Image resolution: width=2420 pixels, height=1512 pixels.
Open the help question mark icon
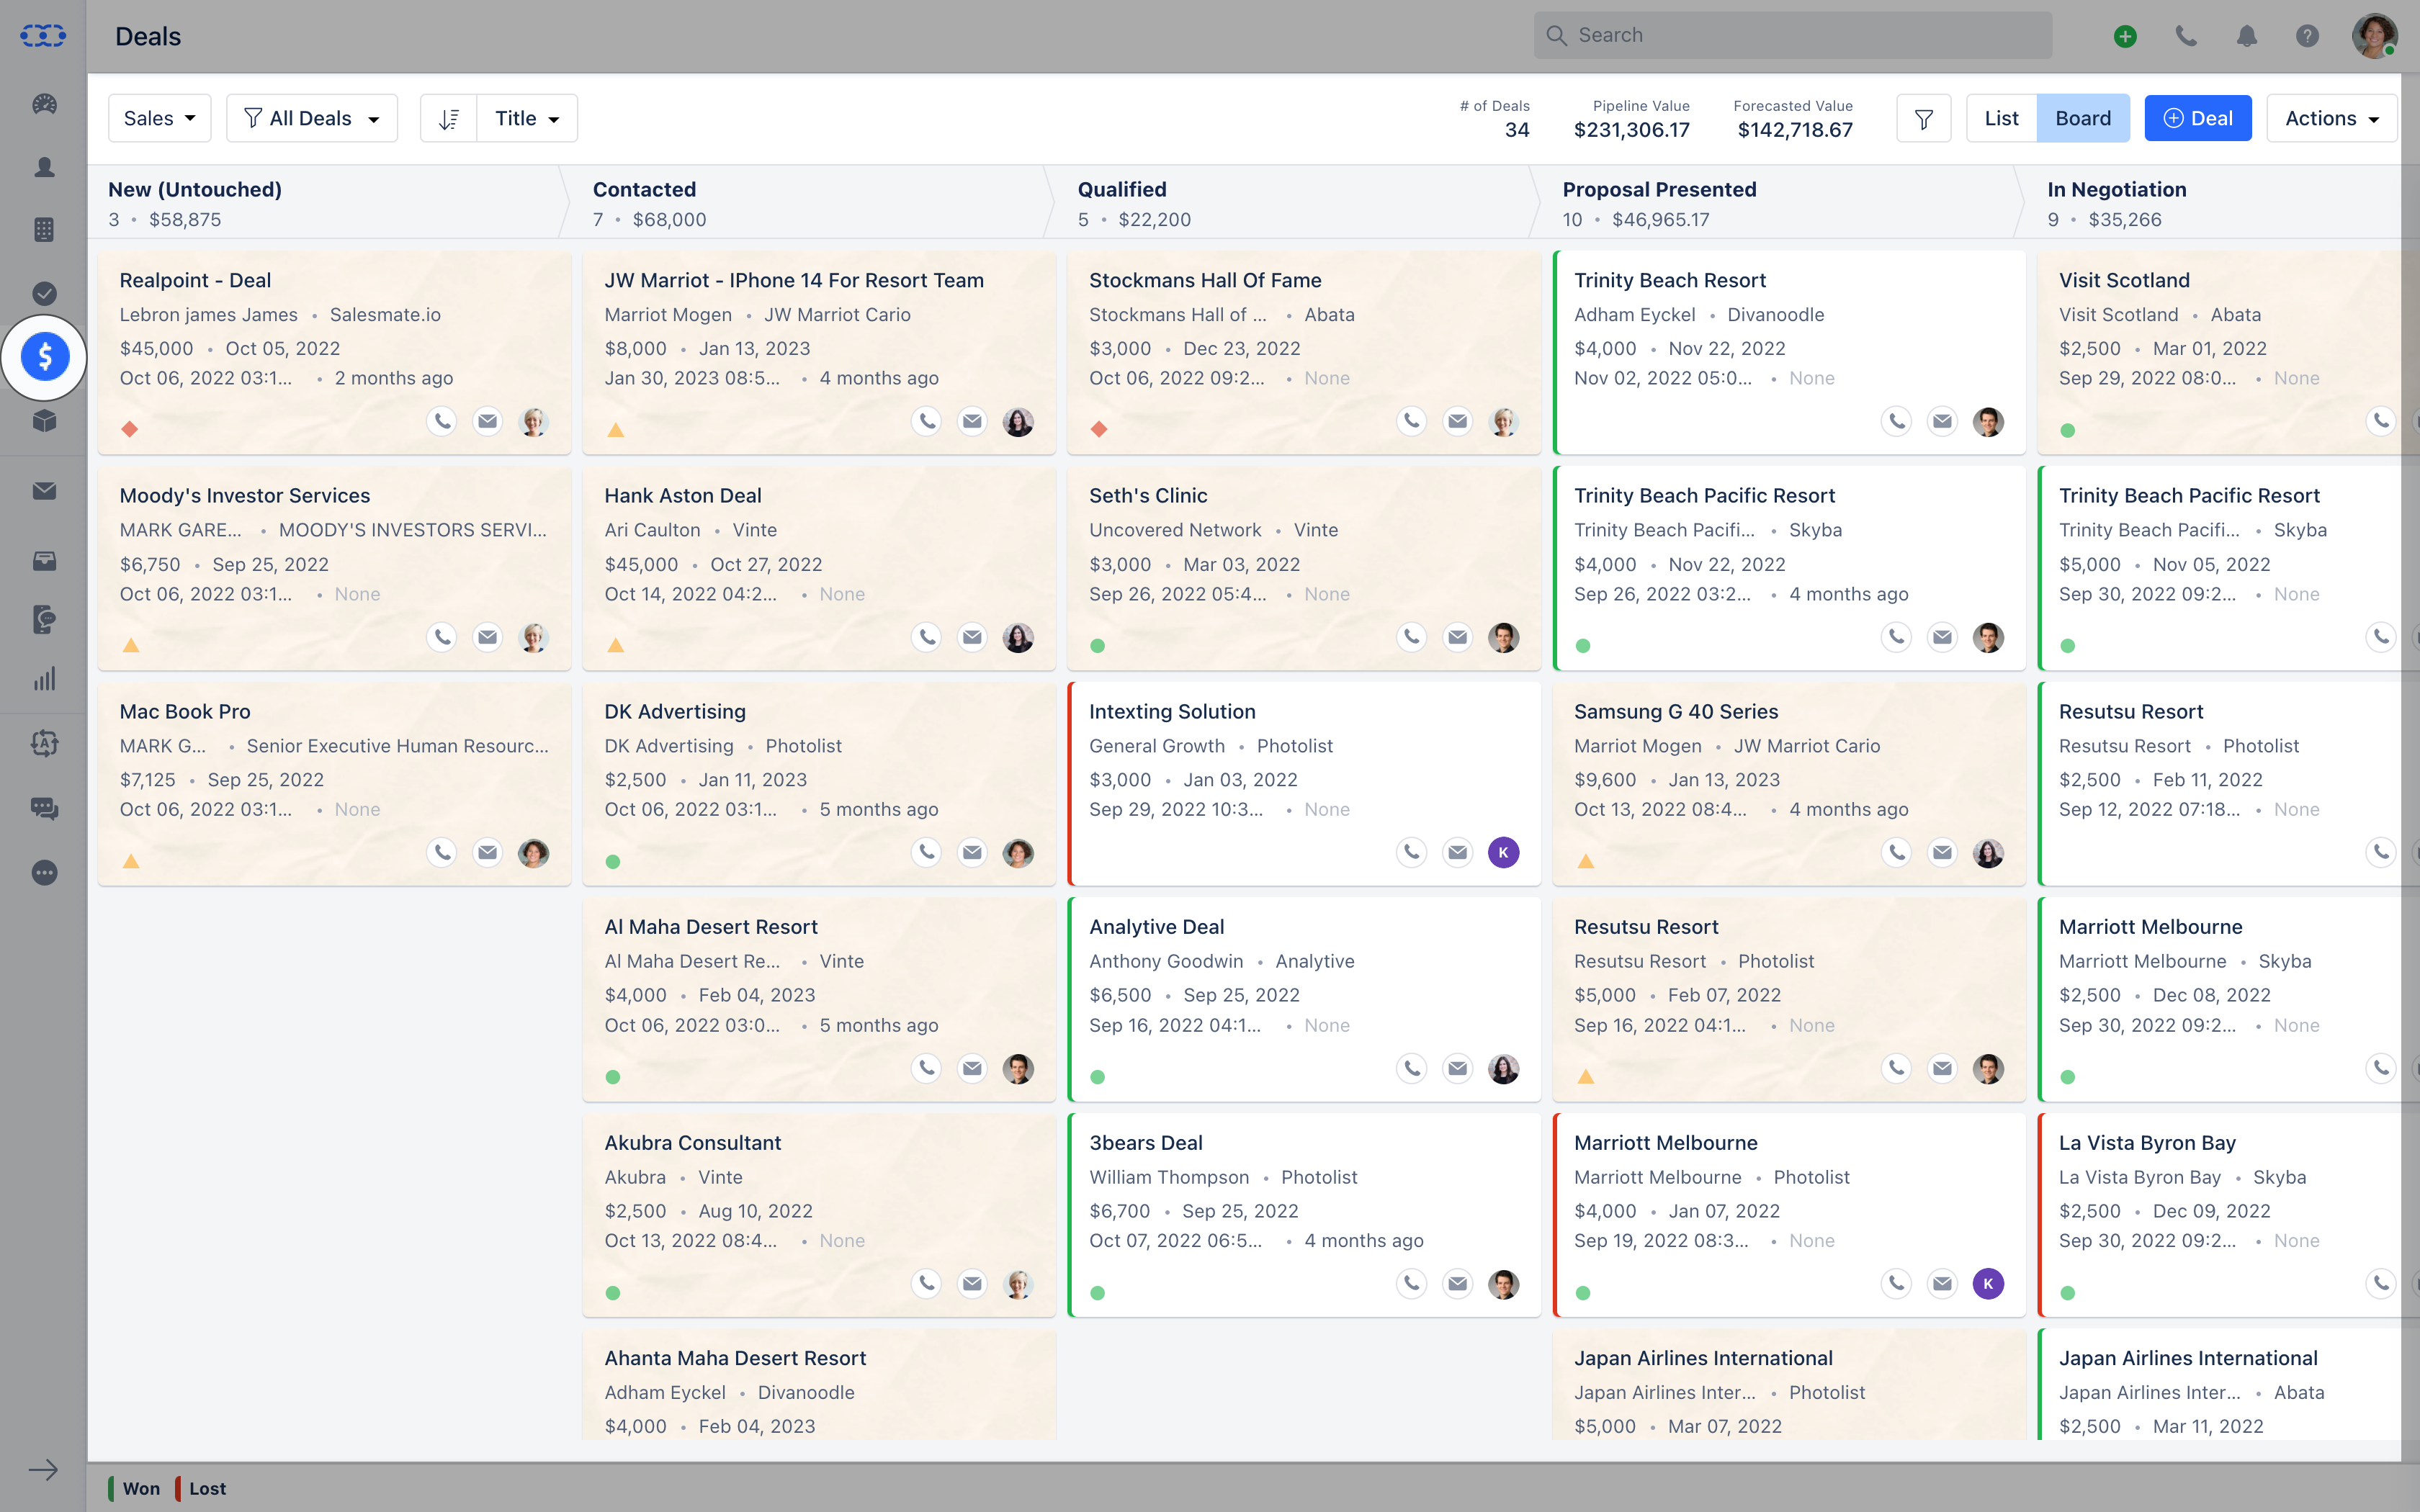pos(2307,36)
